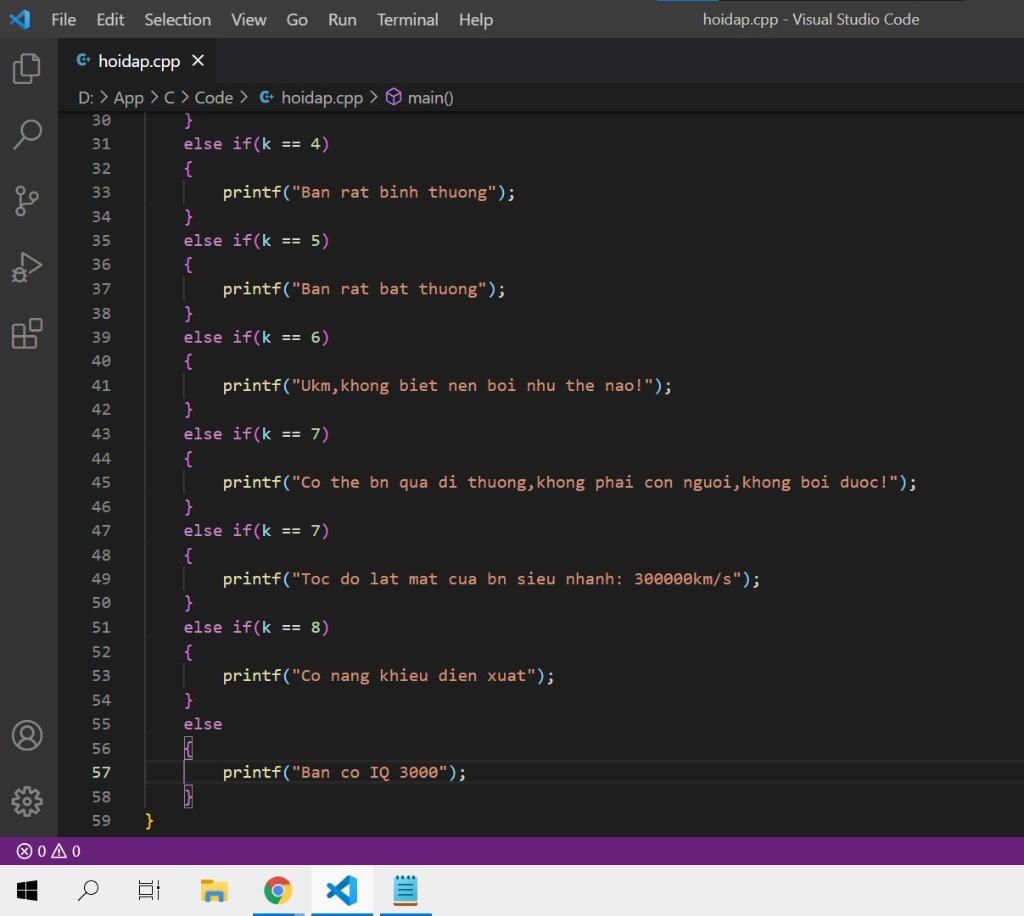Click line number 31 in gutter

(x=101, y=144)
